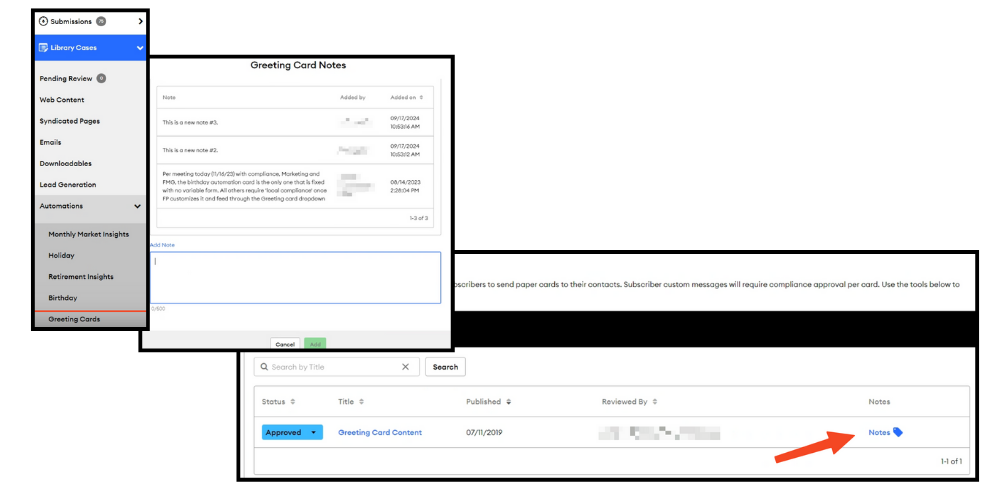
Task: Click the Submissions circle icon
Action: pyautogui.click(x=43, y=21)
